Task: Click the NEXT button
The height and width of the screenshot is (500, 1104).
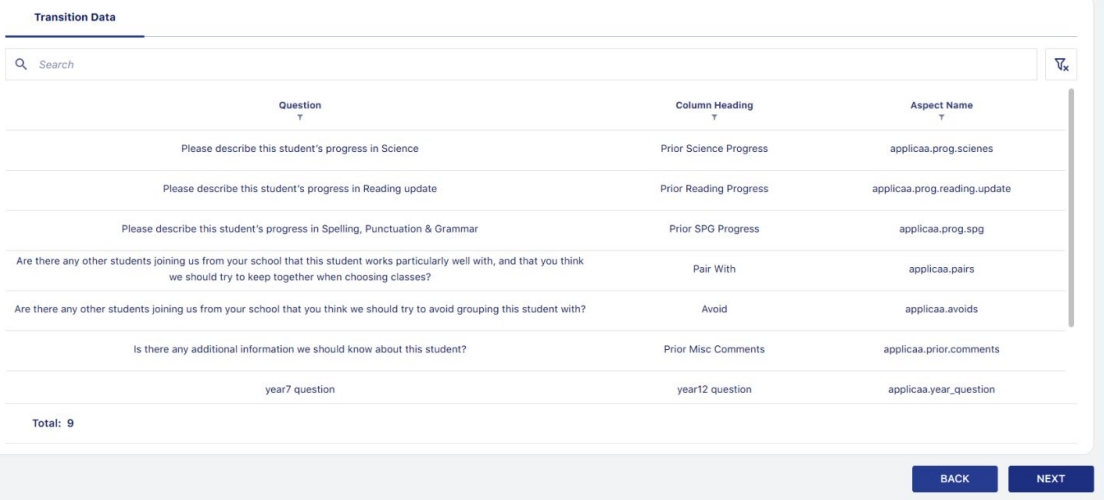Action: (1050, 479)
